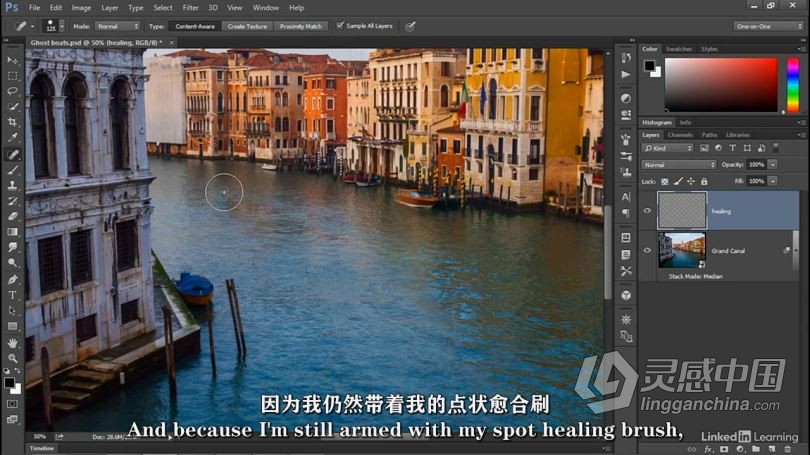Select the Dodge tool
The height and width of the screenshot is (455, 810).
[x=12, y=263]
